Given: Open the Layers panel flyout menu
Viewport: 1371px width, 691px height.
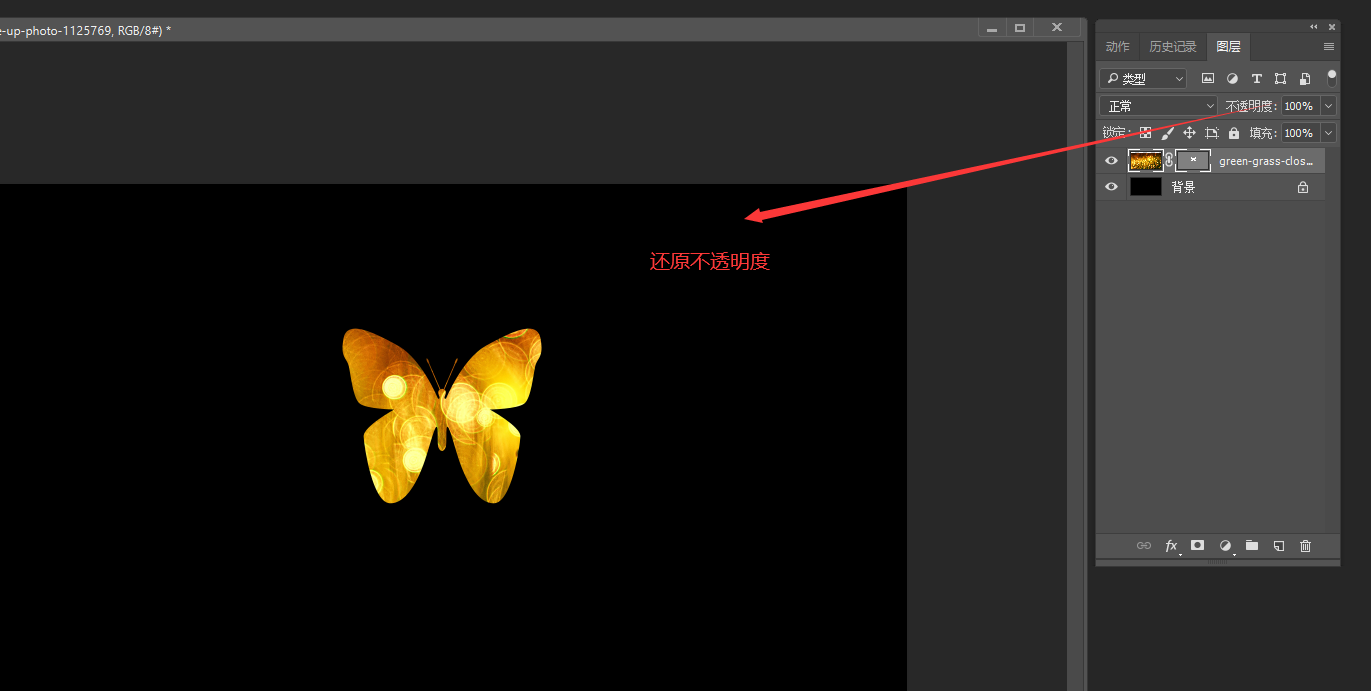Looking at the screenshot, I should [1329, 47].
